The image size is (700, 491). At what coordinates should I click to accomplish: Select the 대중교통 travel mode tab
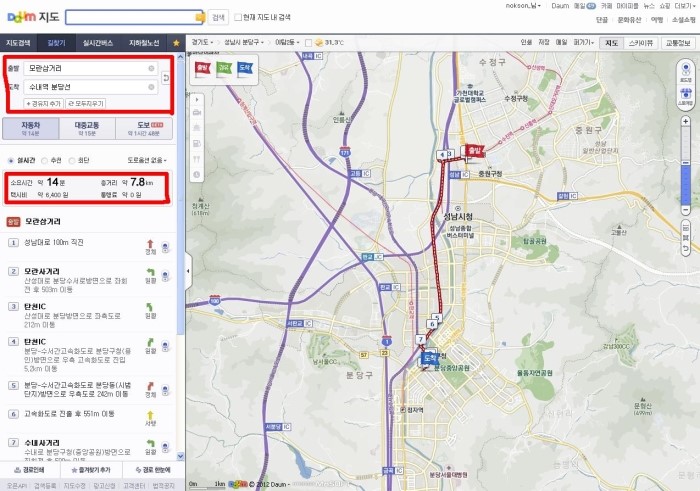[x=87, y=129]
